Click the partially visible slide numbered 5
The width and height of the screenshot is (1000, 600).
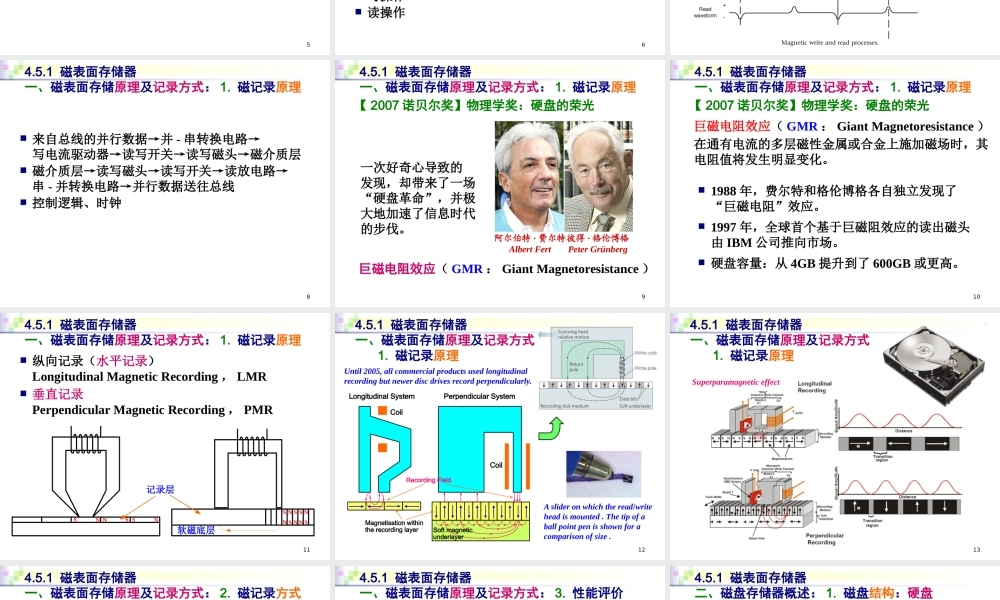coord(165,25)
